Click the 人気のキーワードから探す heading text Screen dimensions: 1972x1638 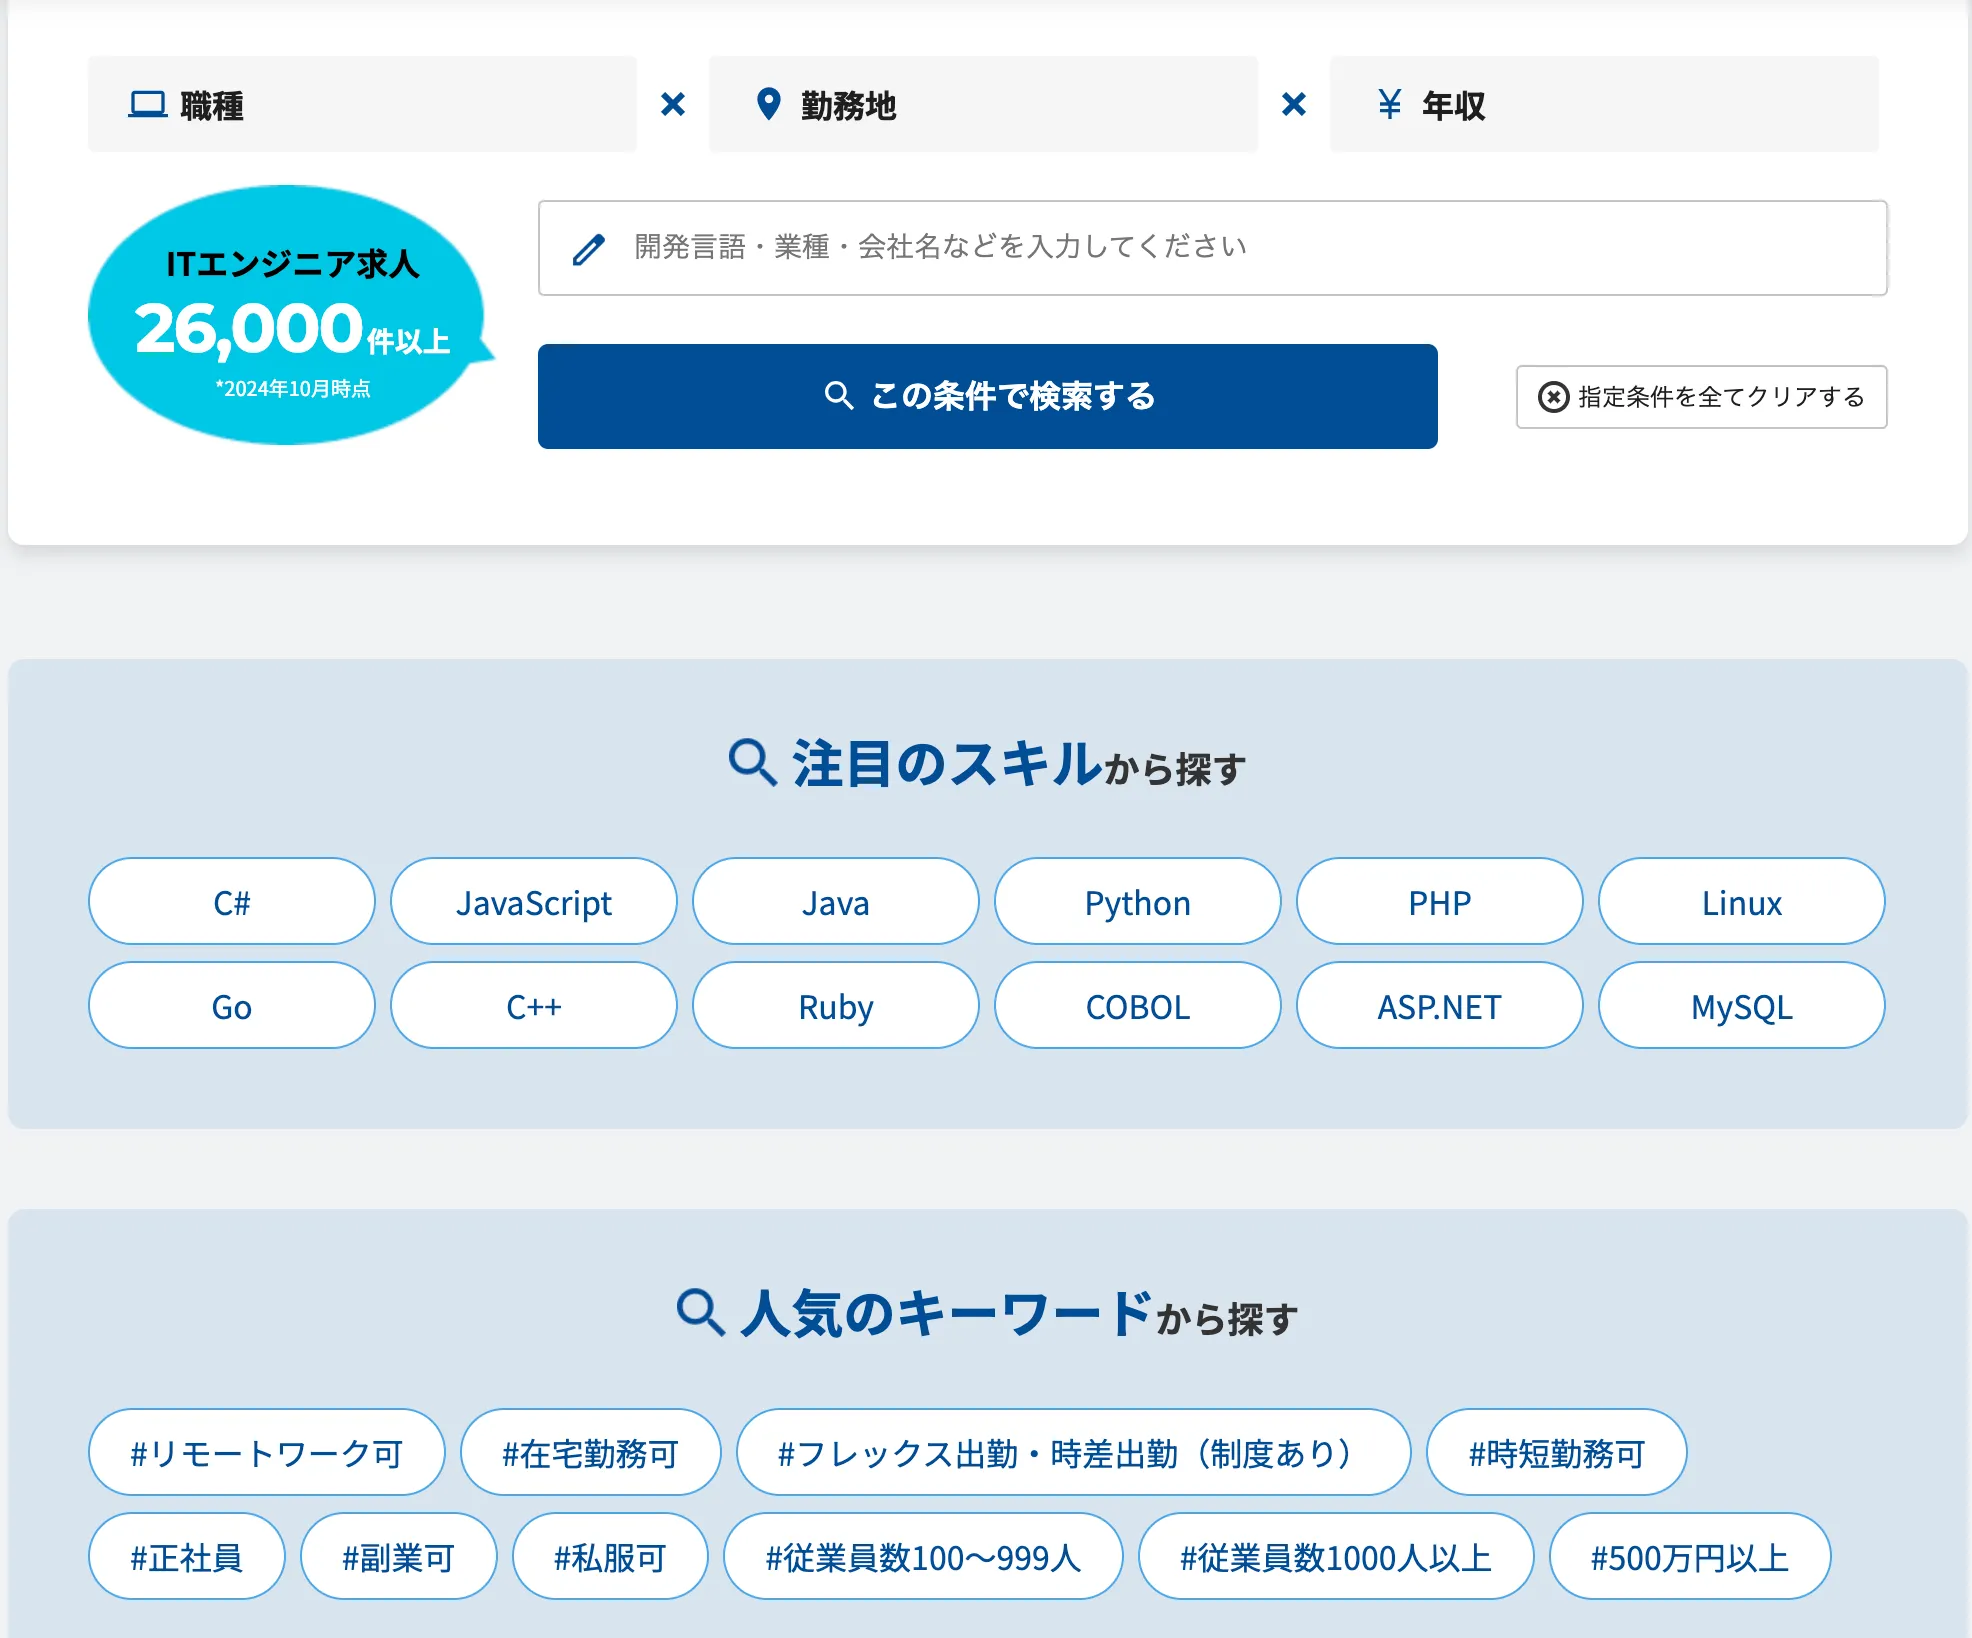coord(1019,1315)
